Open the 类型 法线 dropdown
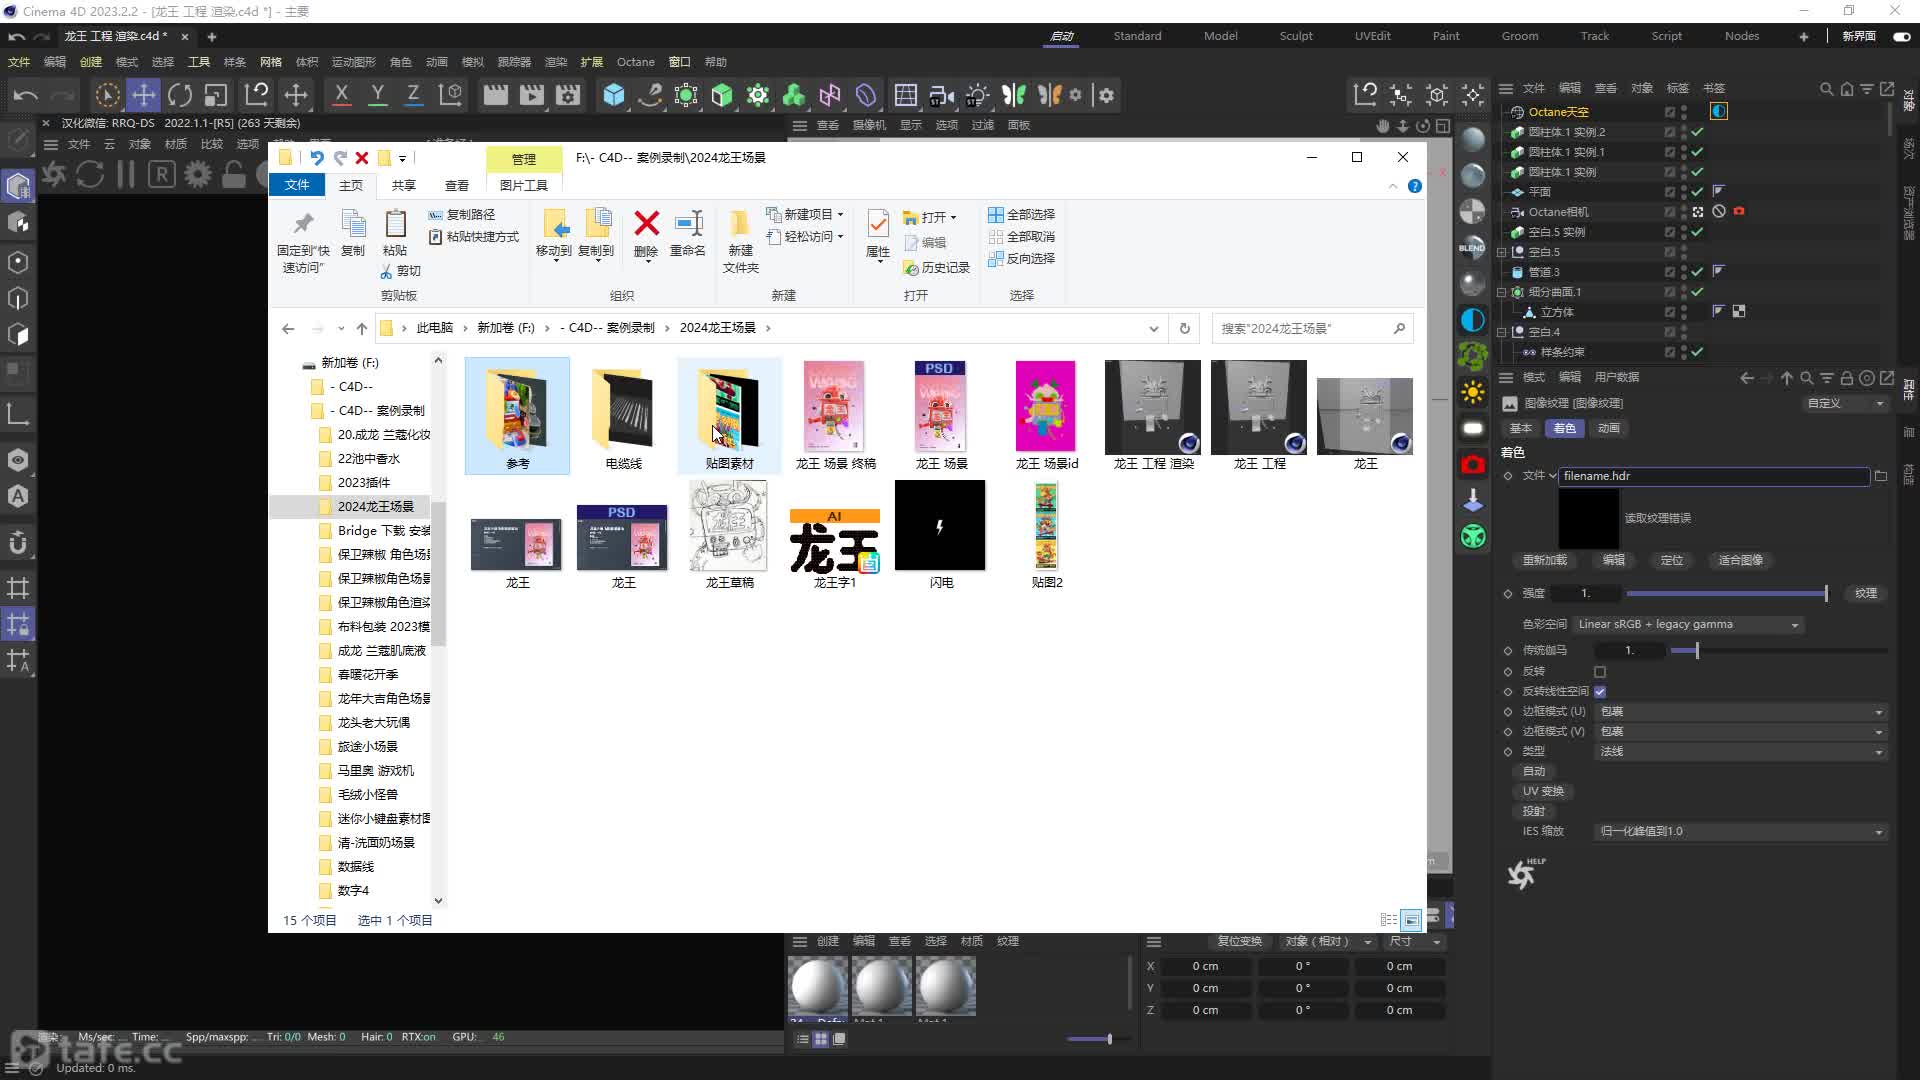This screenshot has width=1920, height=1080. [x=1741, y=752]
